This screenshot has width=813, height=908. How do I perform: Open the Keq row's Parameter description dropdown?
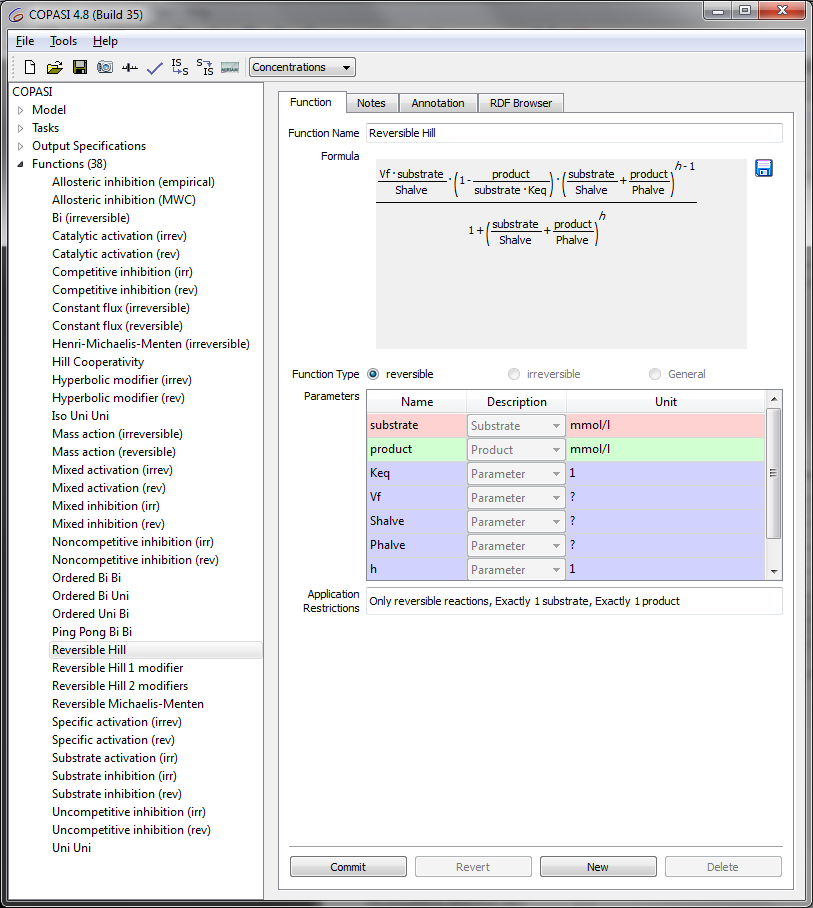516,474
